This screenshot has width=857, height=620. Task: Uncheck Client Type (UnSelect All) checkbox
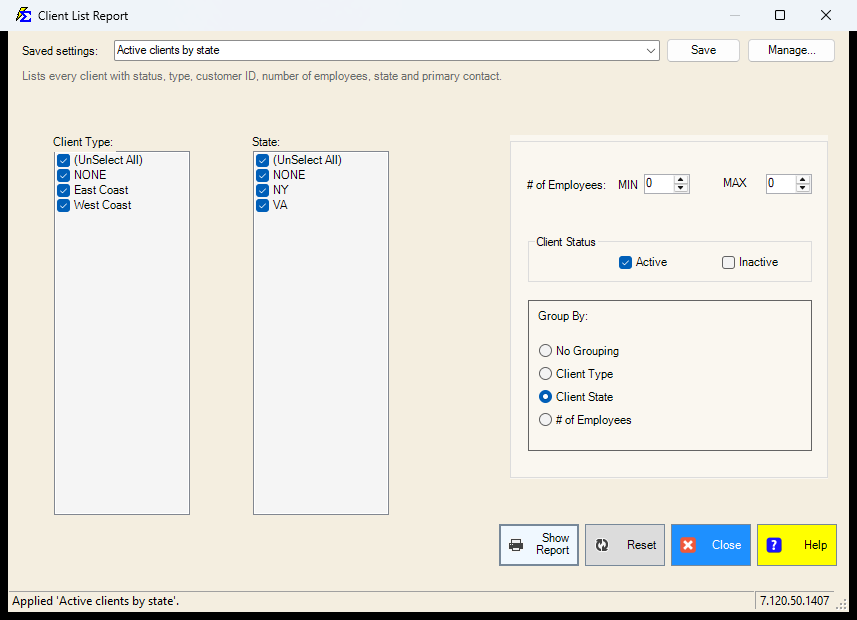tap(63, 160)
